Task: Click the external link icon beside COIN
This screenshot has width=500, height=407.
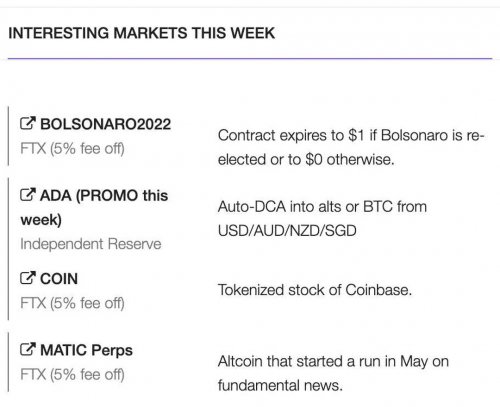Action: click(27, 278)
